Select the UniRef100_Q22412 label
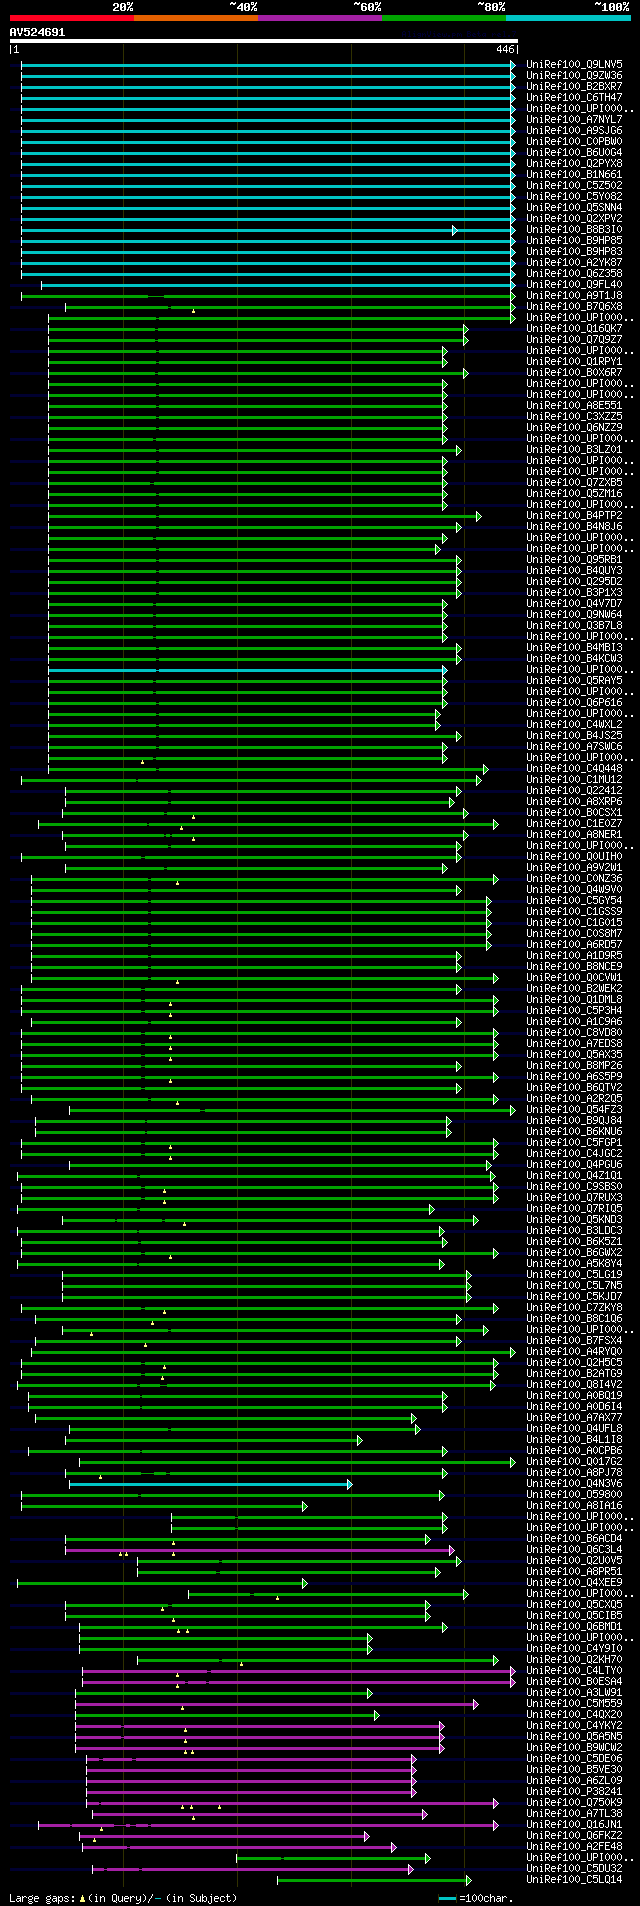 point(574,790)
